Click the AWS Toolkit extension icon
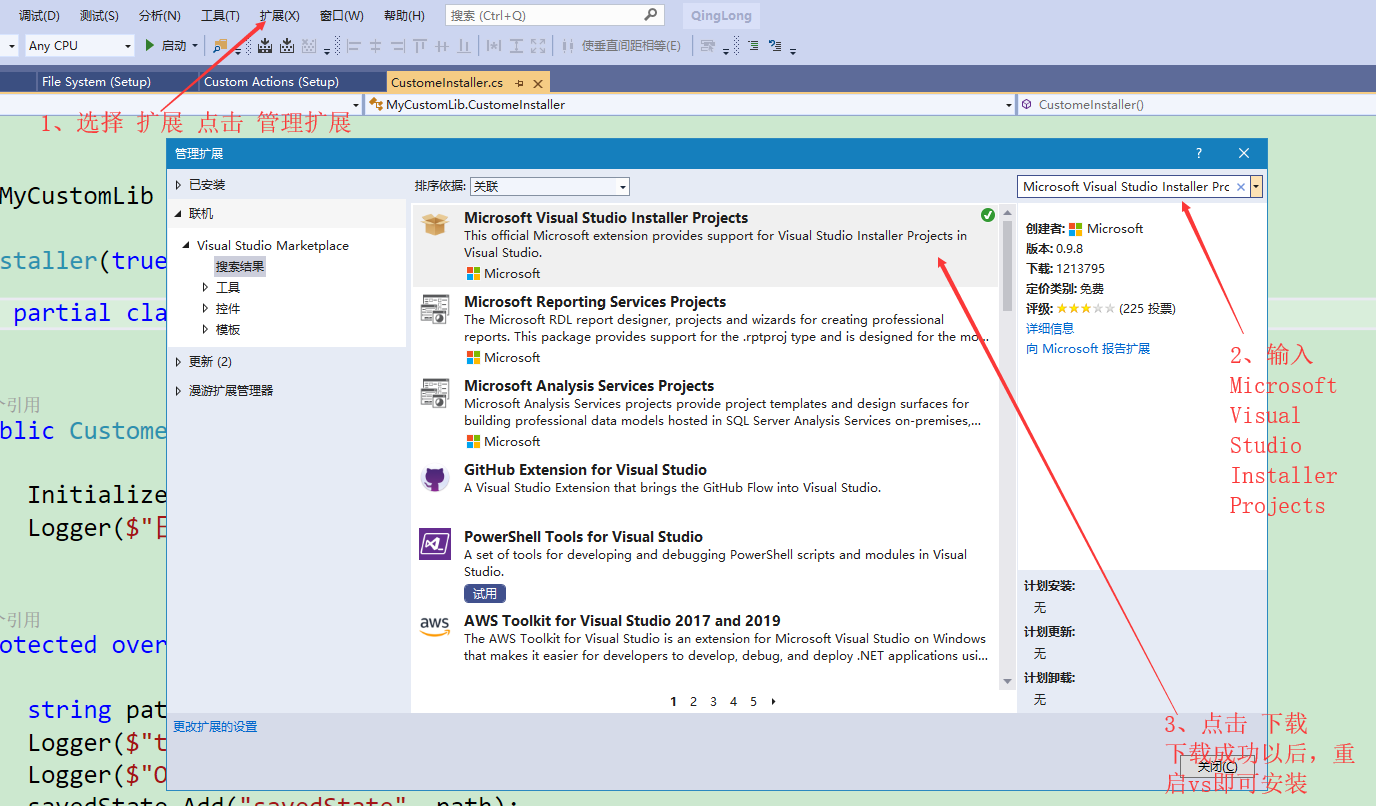The image size is (1376, 806). [434, 628]
